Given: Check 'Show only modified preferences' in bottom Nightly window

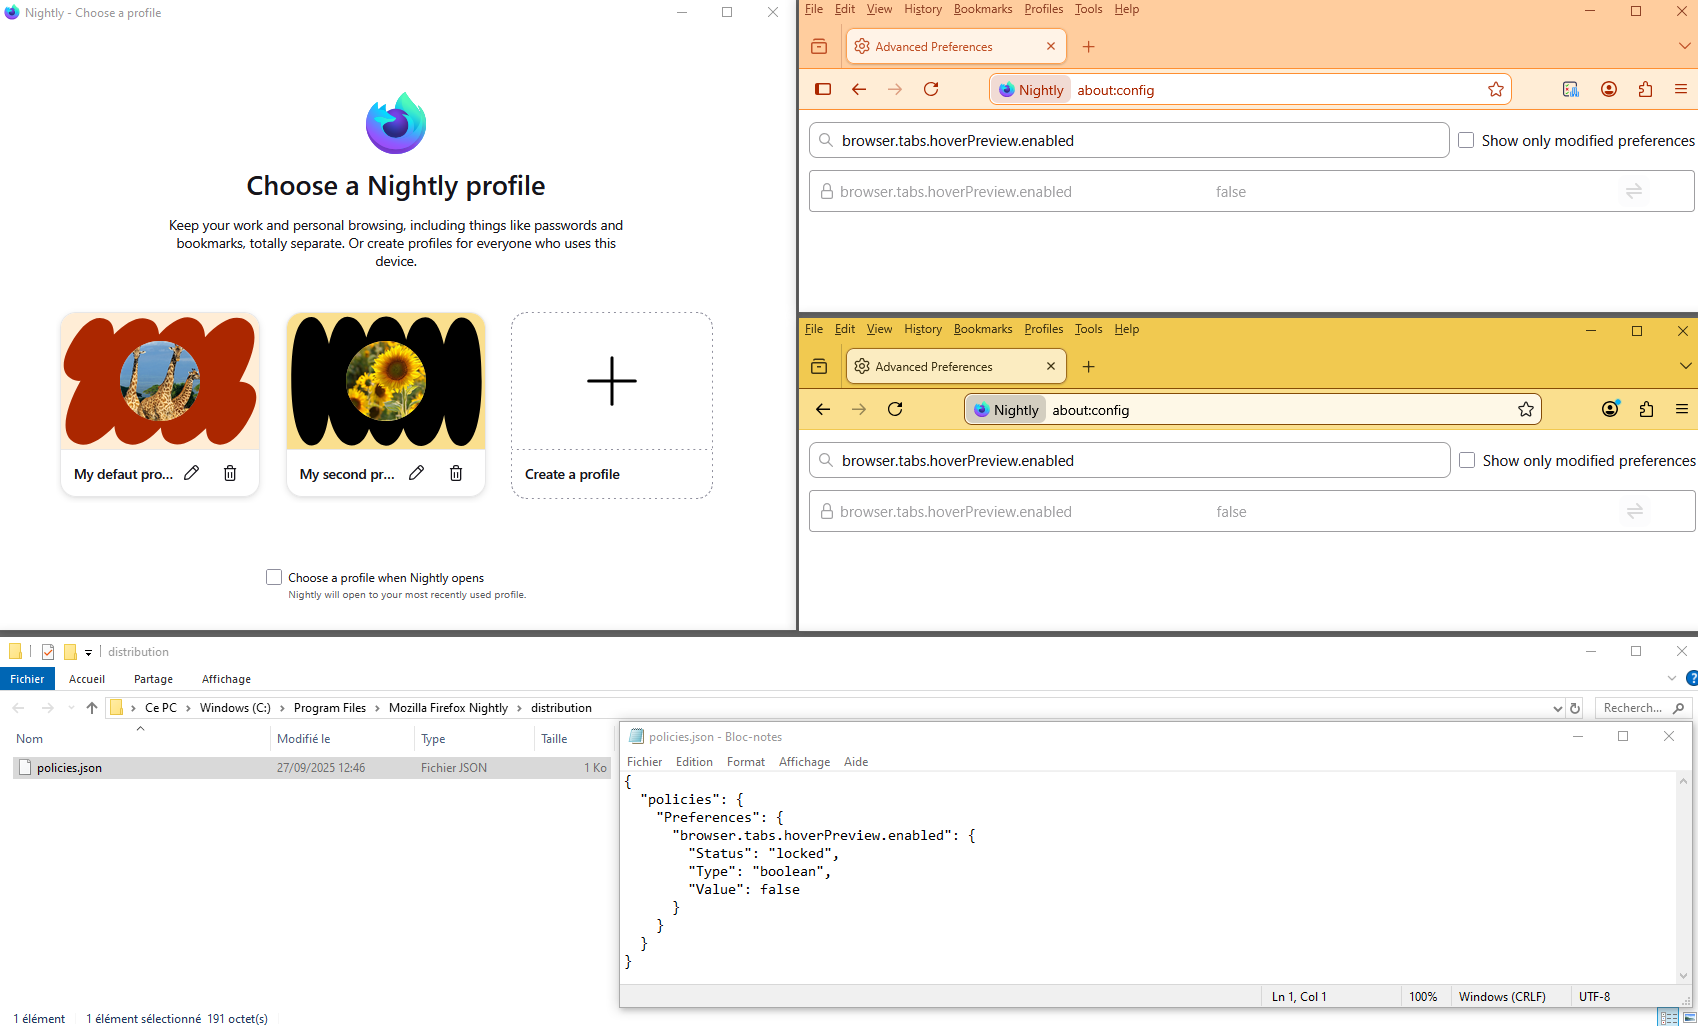Looking at the screenshot, I should [x=1467, y=460].
